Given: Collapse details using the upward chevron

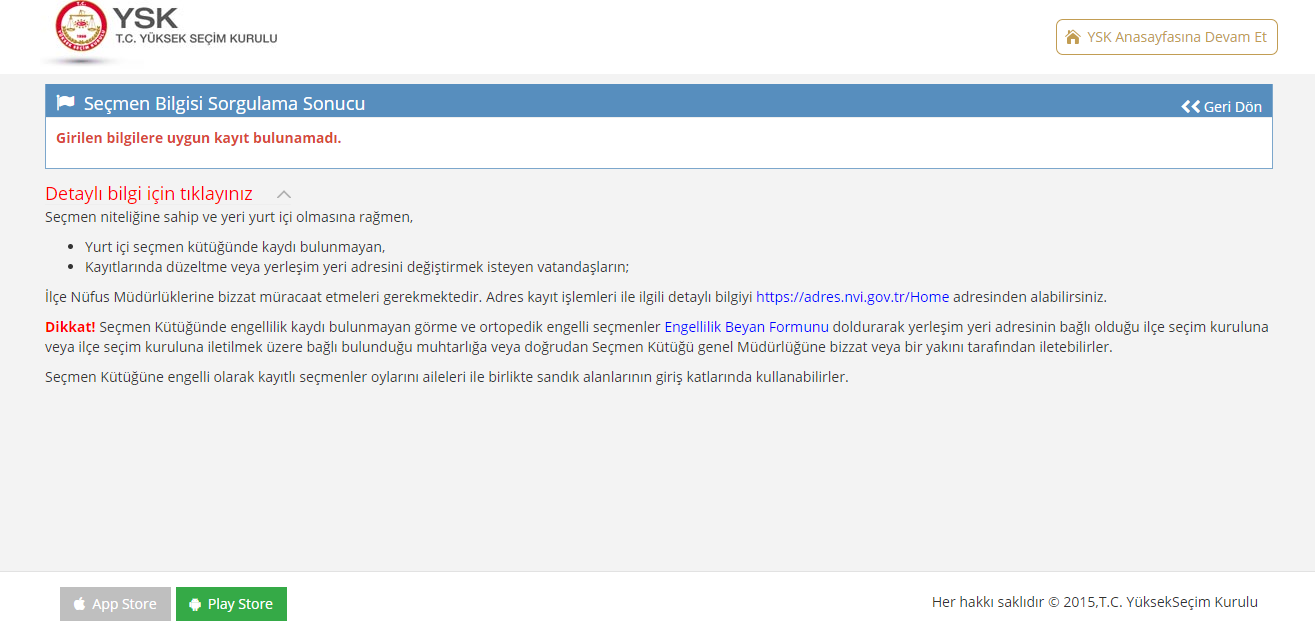Looking at the screenshot, I should pyautogui.click(x=284, y=194).
